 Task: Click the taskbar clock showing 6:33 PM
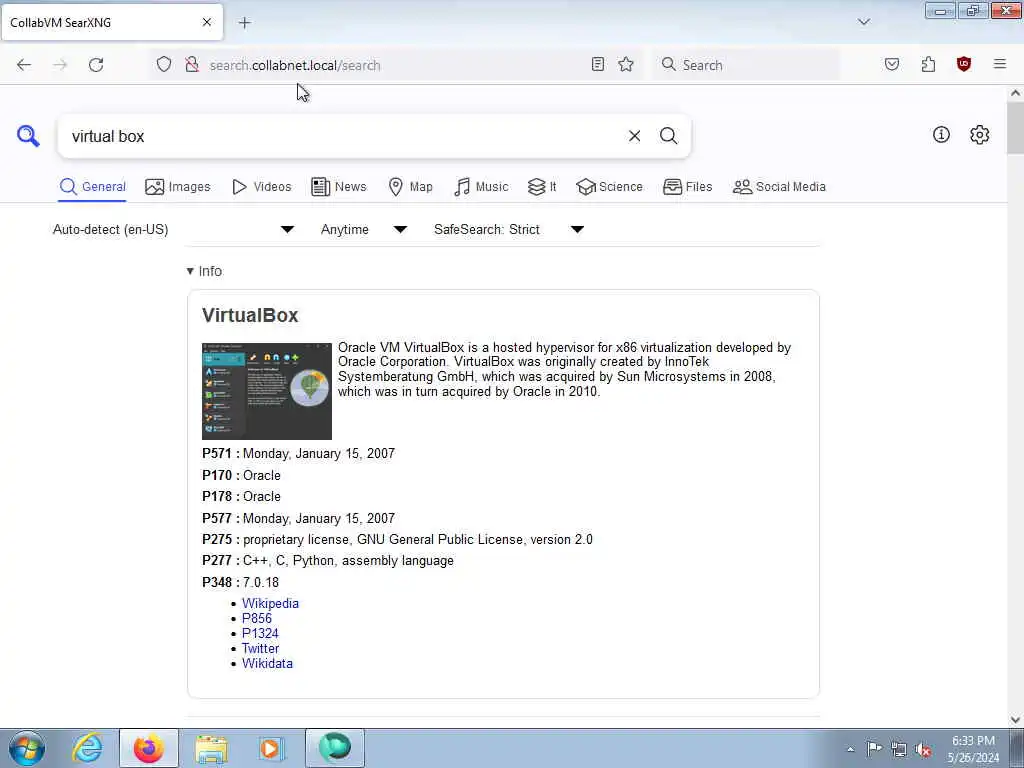(x=973, y=749)
